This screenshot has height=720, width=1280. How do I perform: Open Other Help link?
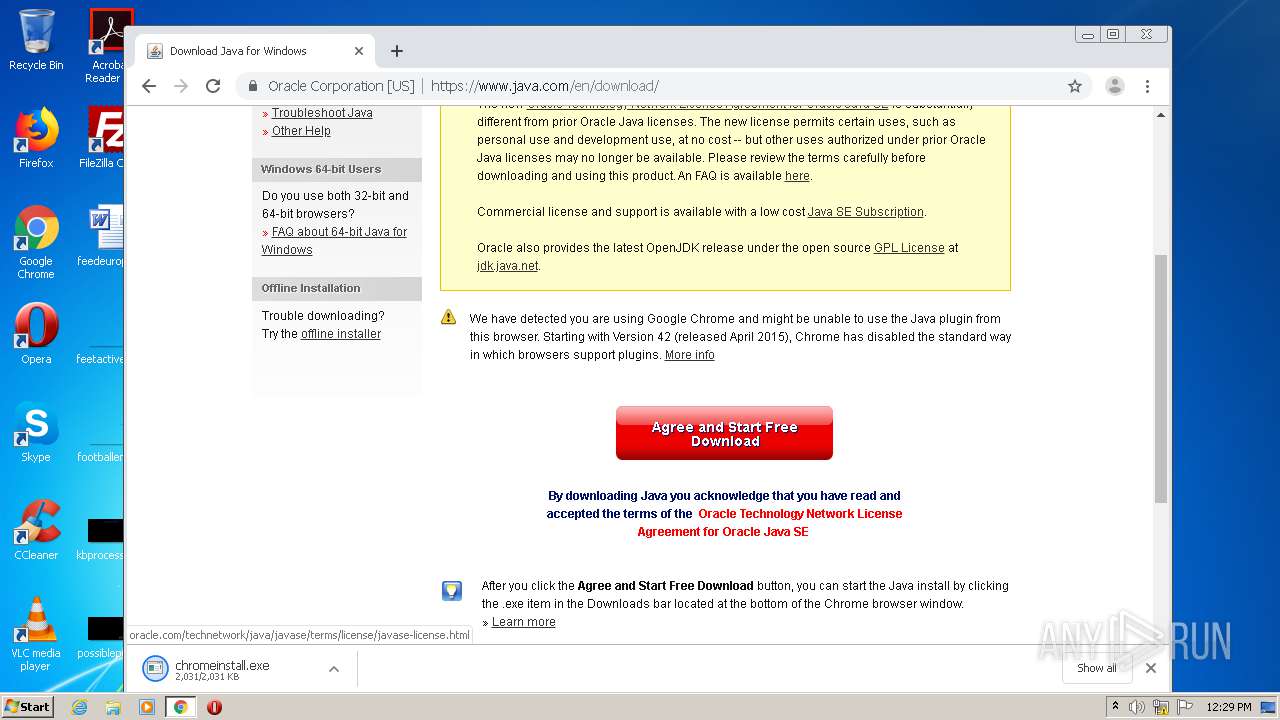coord(301,131)
